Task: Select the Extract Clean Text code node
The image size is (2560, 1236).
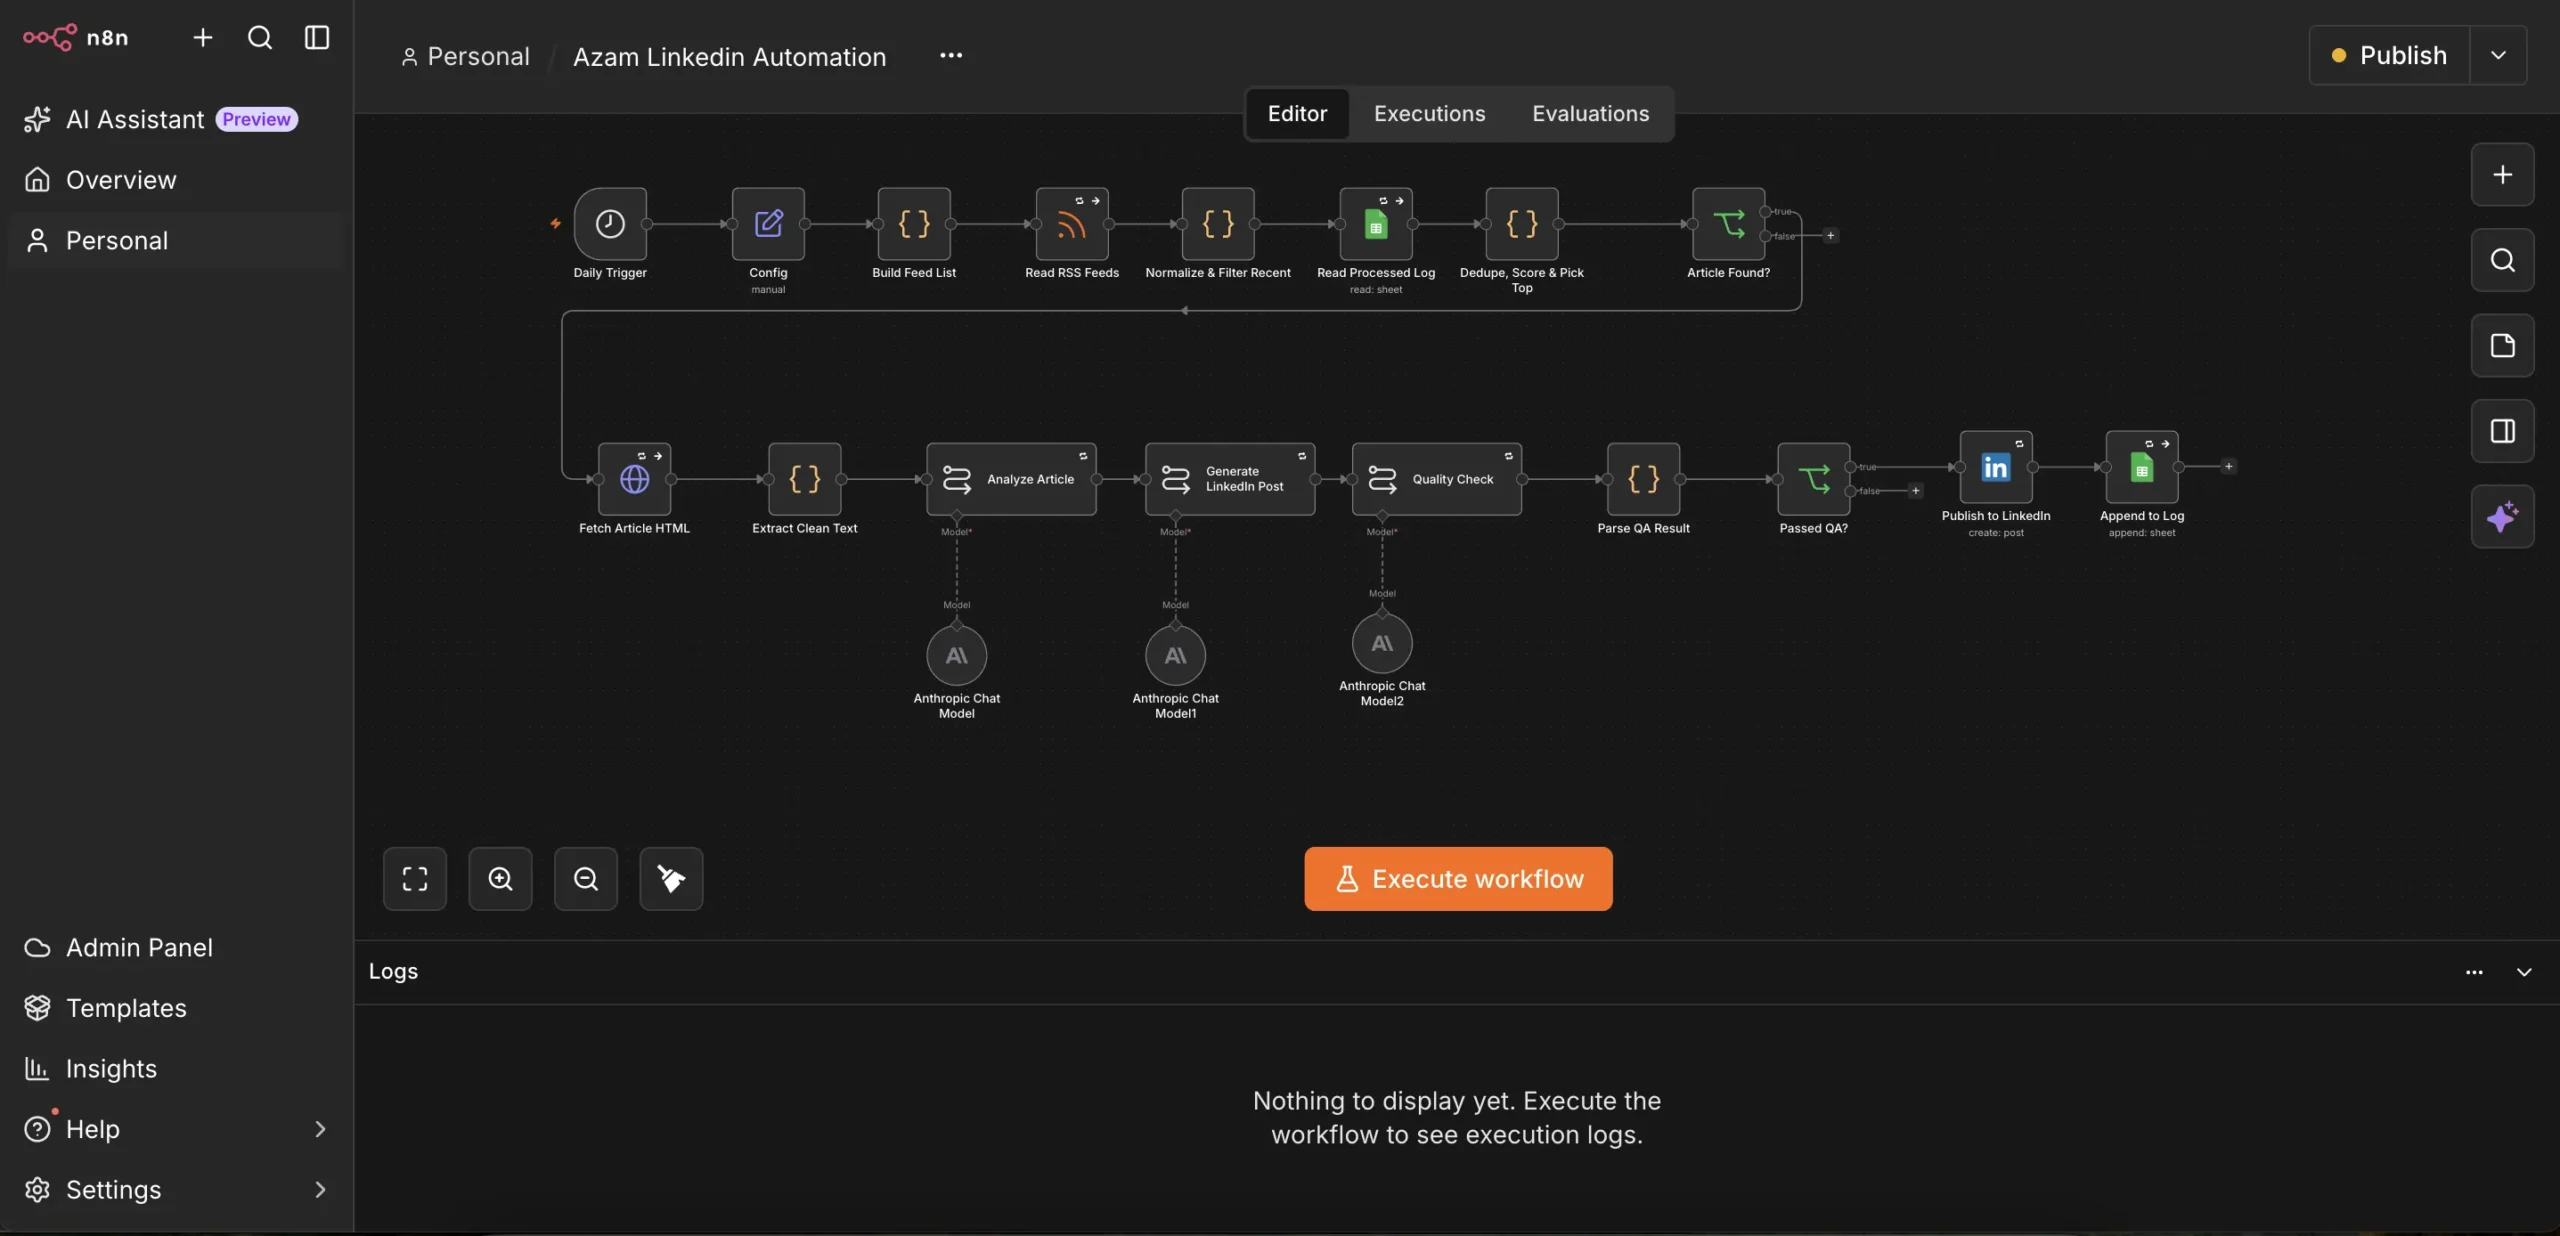Action: click(x=805, y=479)
